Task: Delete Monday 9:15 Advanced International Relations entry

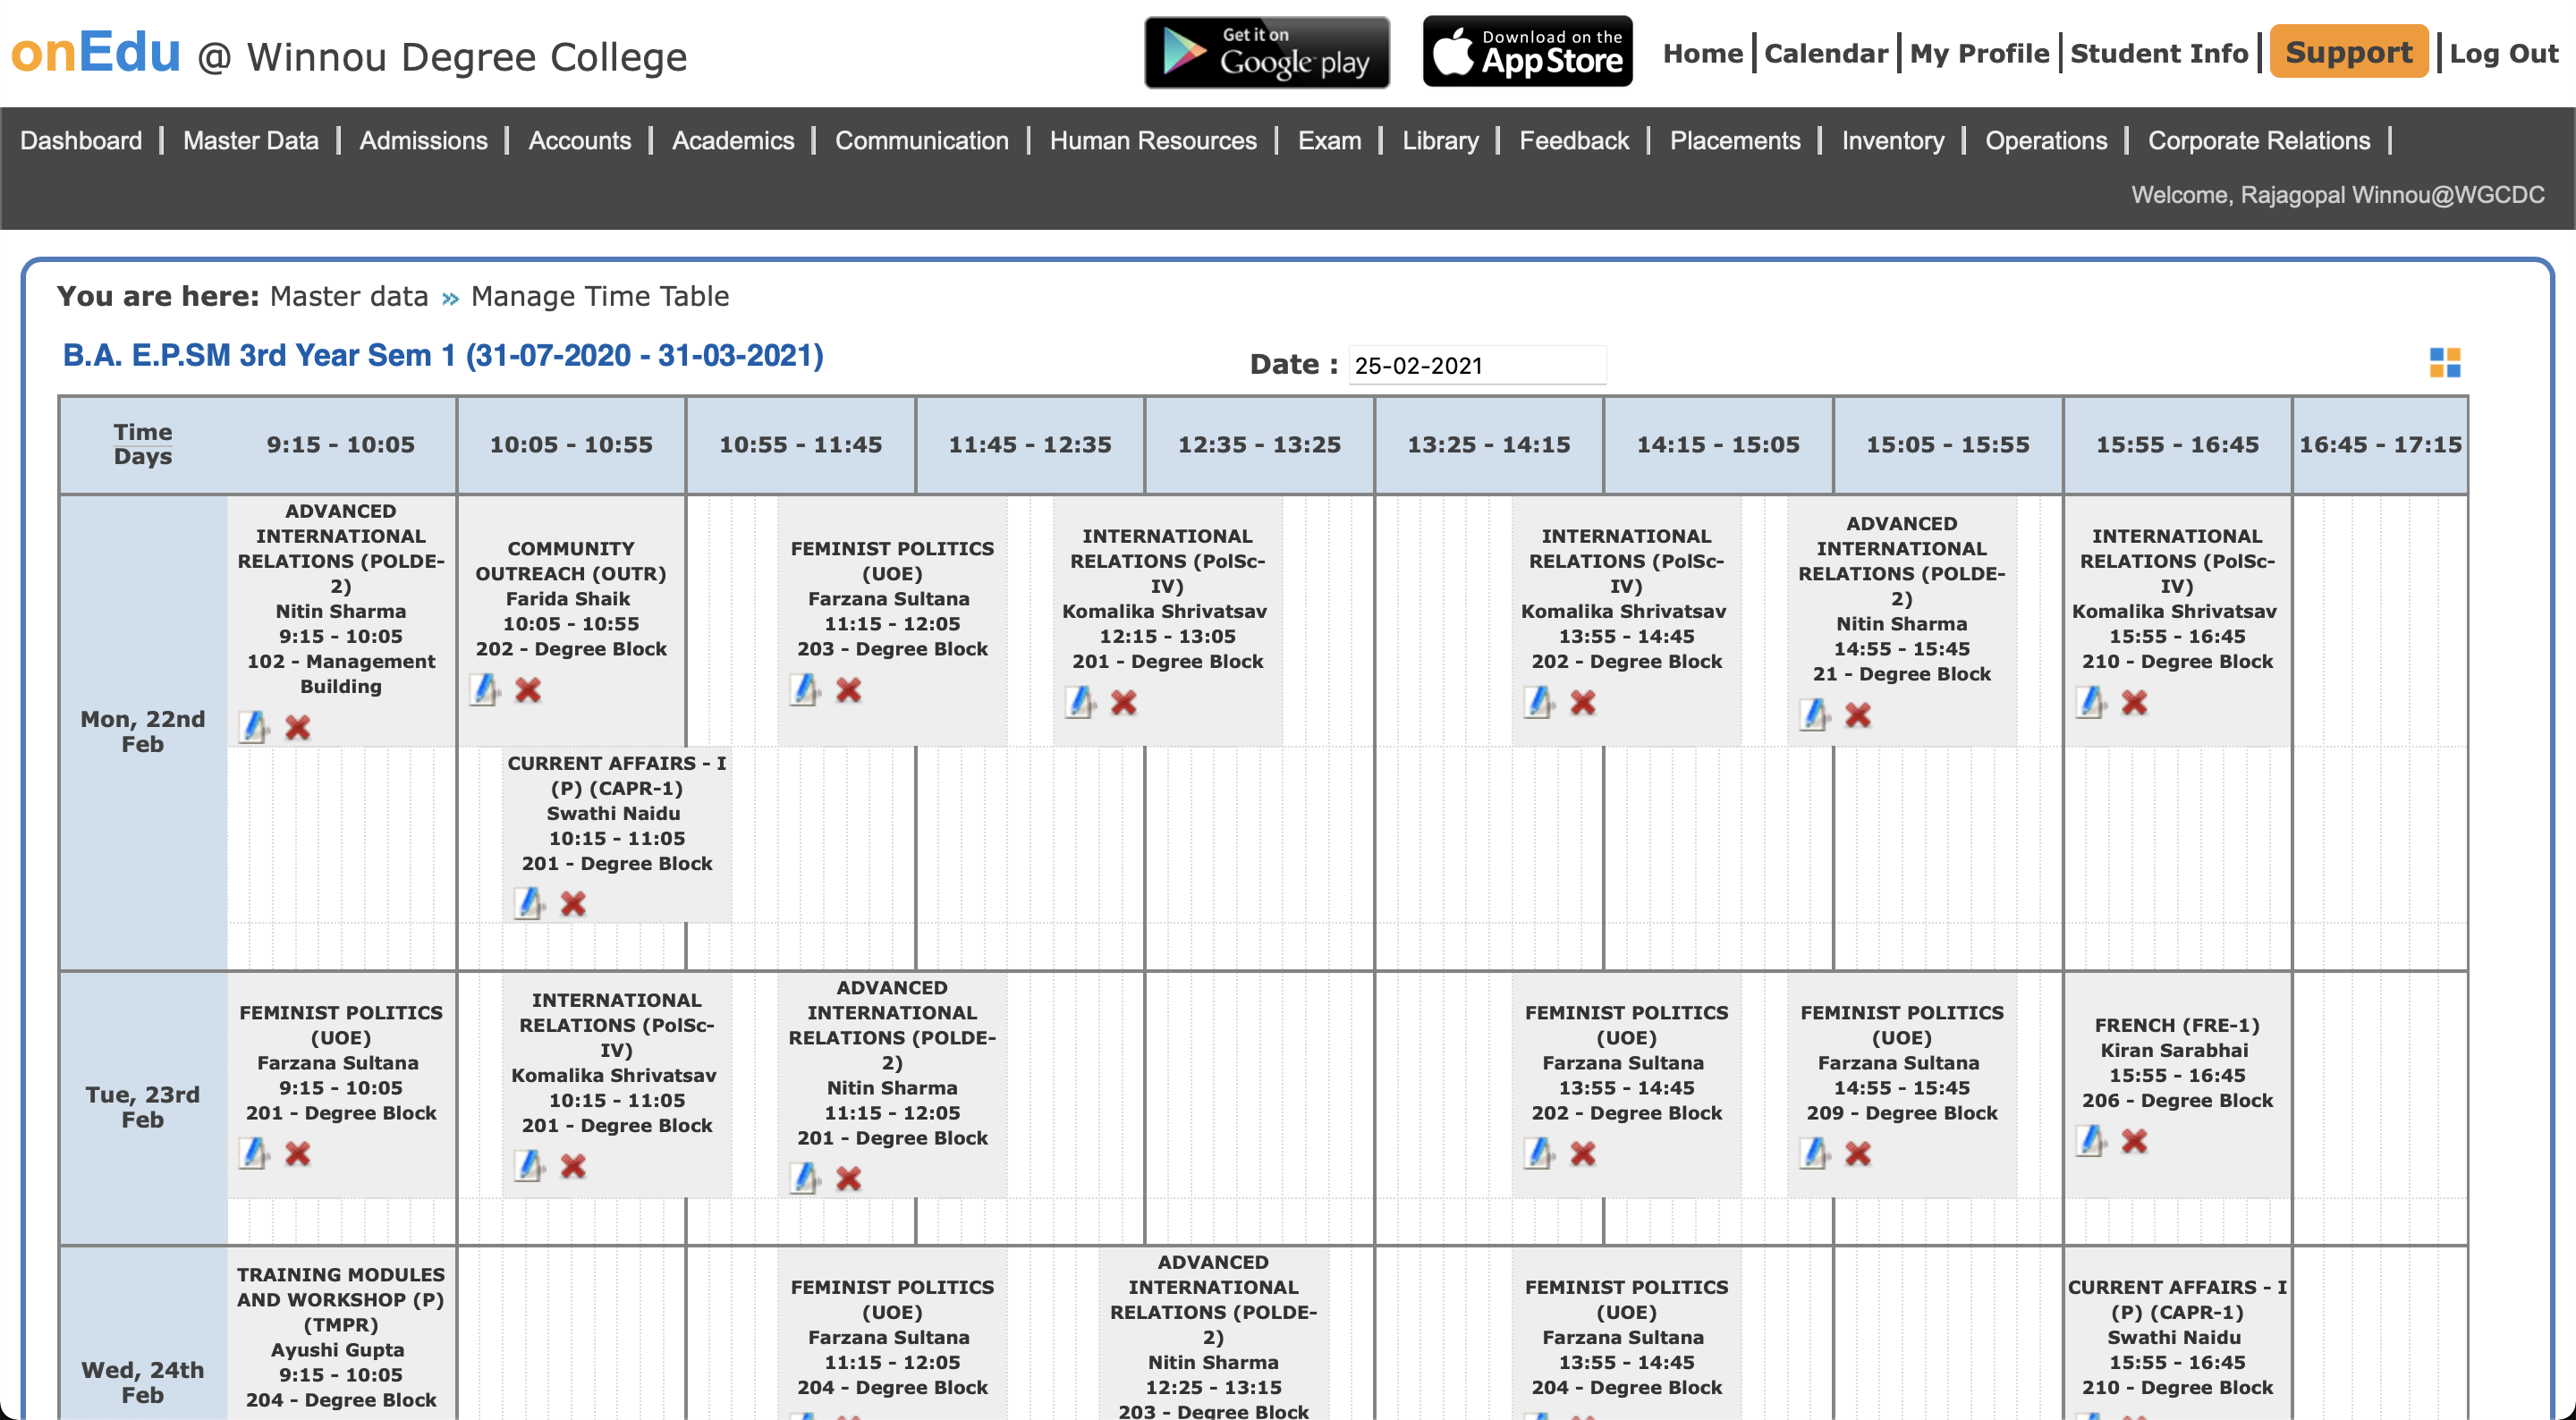Action: tap(297, 727)
